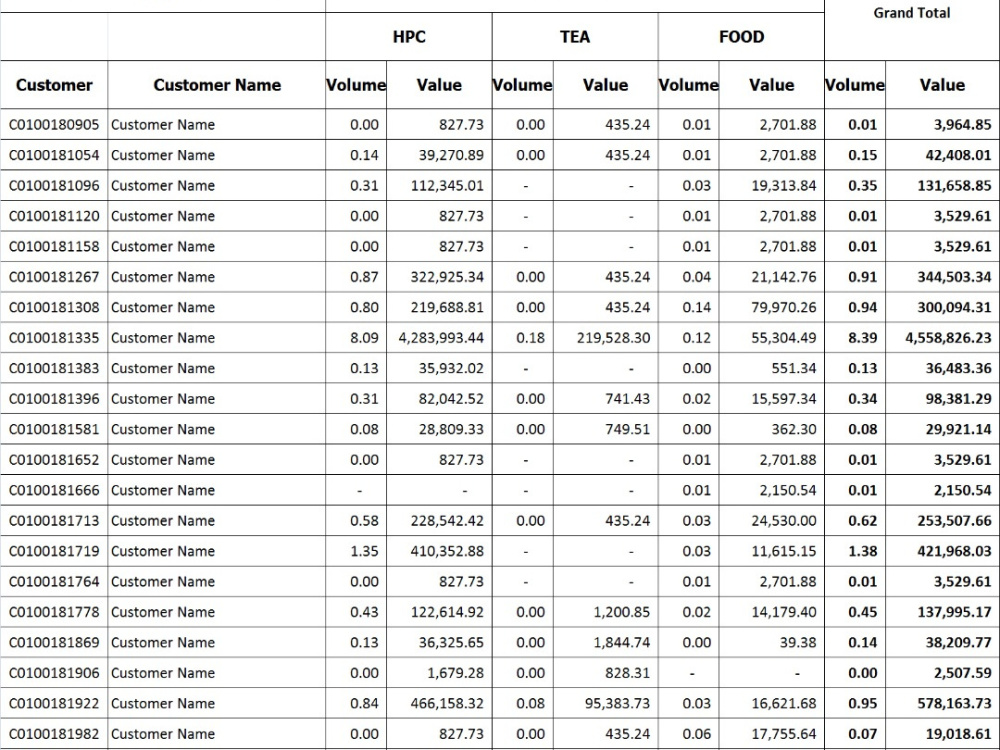Click grand total value 4,558,826.23
The image size is (1000, 750).
coord(948,338)
